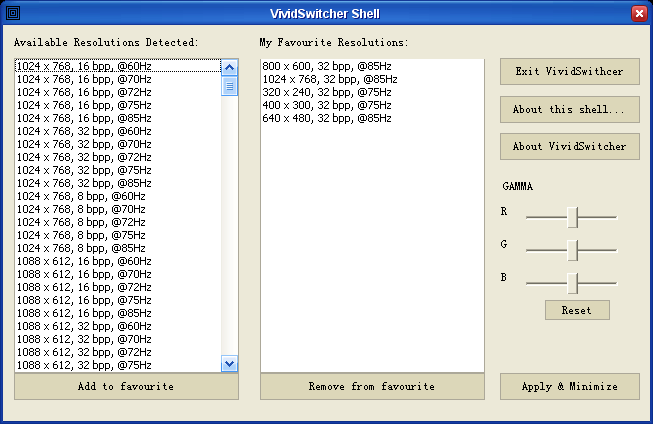Select 1024 x 768, 16 bpp, @70Hz

(x=118, y=79)
